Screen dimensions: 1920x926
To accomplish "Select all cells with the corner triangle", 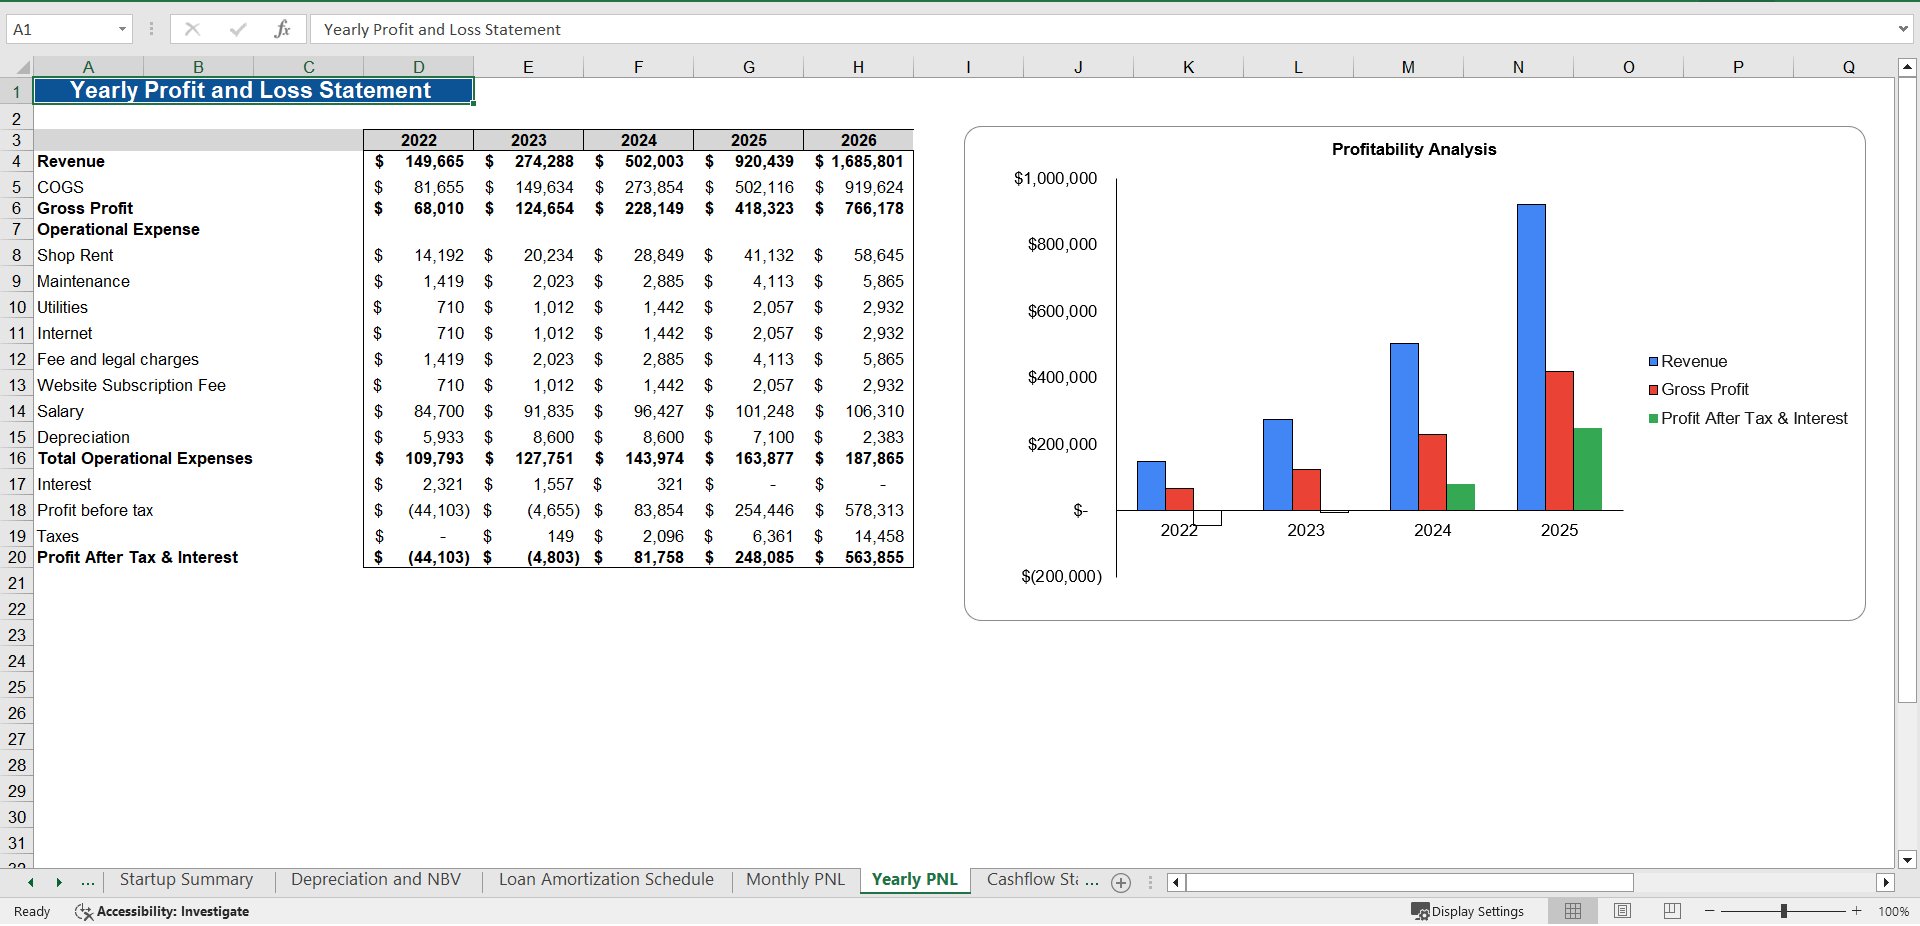I will (x=24, y=66).
